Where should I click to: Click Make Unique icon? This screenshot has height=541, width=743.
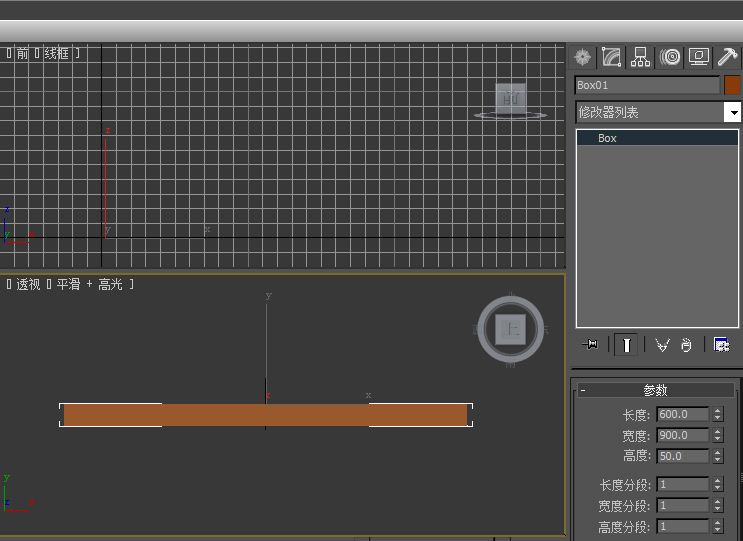662,345
